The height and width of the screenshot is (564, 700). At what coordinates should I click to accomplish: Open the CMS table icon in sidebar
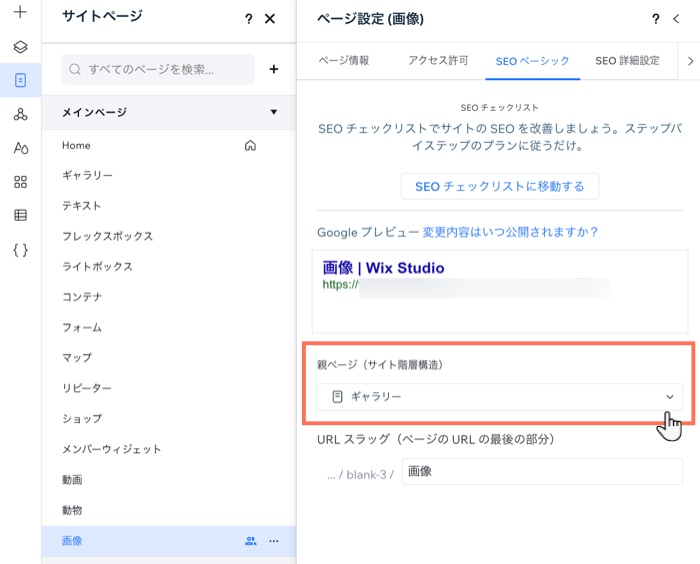[20, 215]
